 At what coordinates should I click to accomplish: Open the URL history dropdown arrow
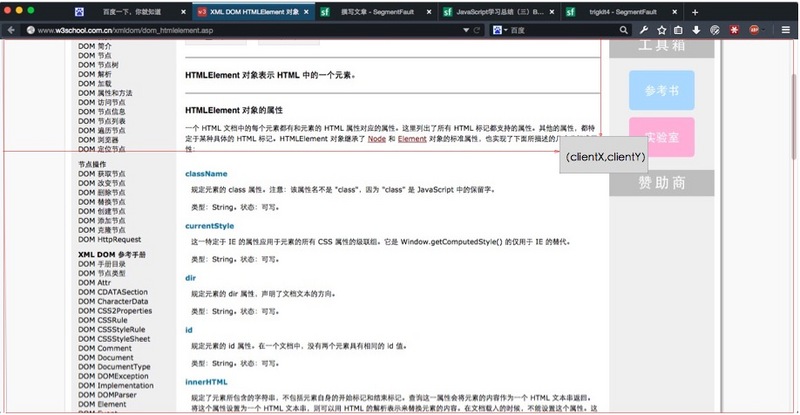tap(466, 30)
